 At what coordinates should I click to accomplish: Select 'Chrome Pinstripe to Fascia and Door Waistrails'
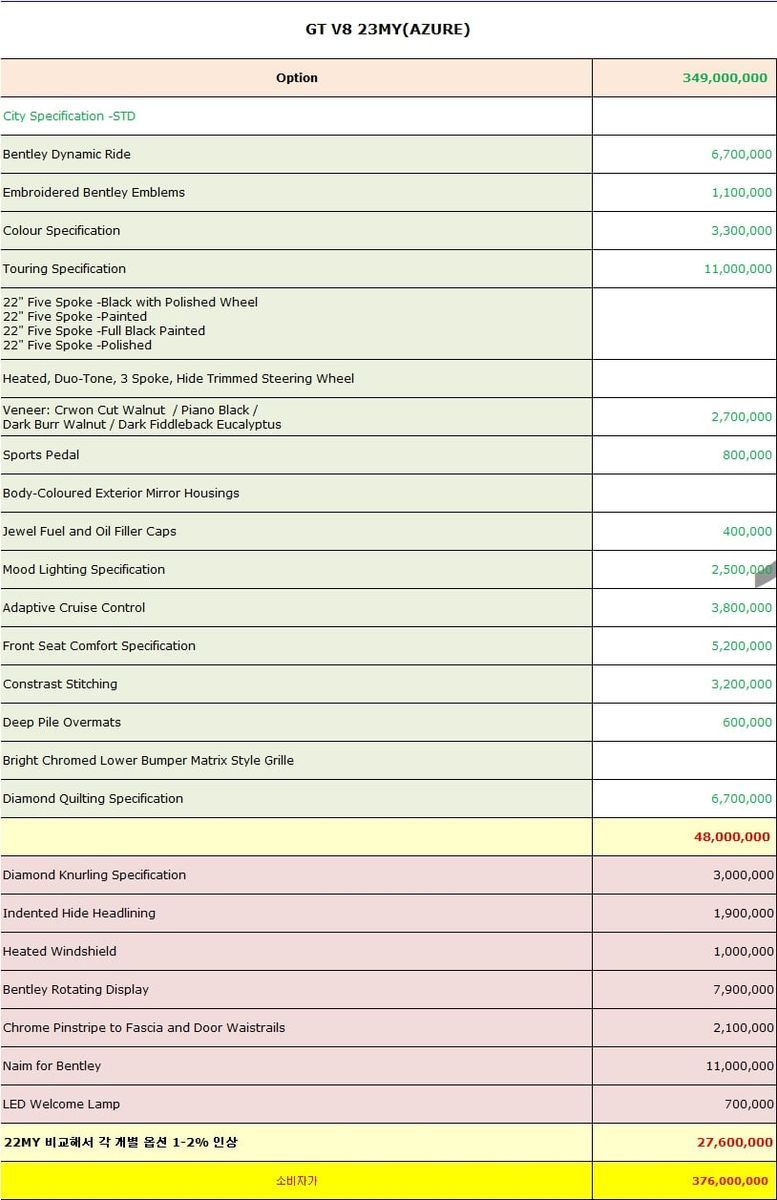296,1027
